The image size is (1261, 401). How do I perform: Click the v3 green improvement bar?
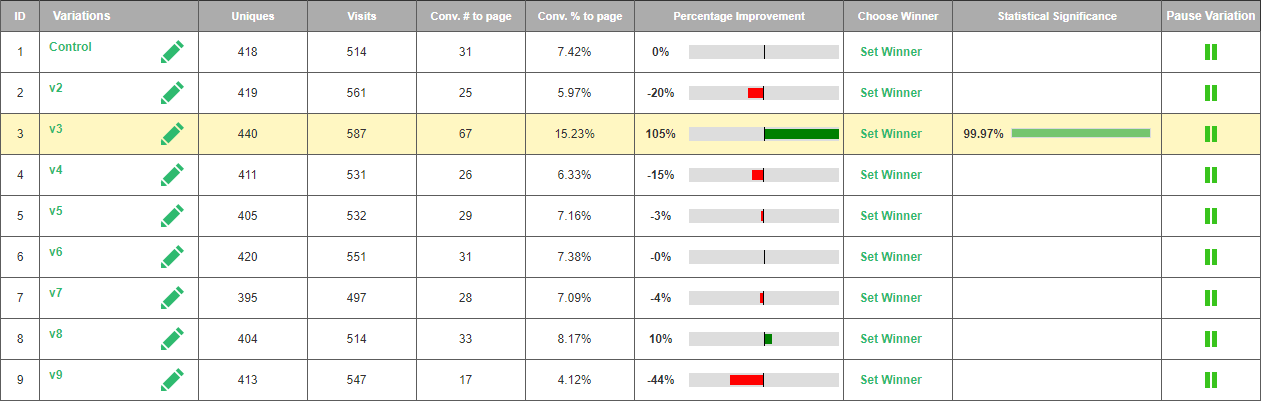pos(801,134)
